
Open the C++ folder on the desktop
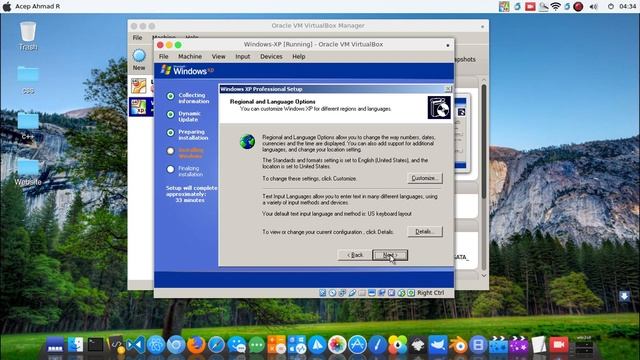click(x=28, y=126)
